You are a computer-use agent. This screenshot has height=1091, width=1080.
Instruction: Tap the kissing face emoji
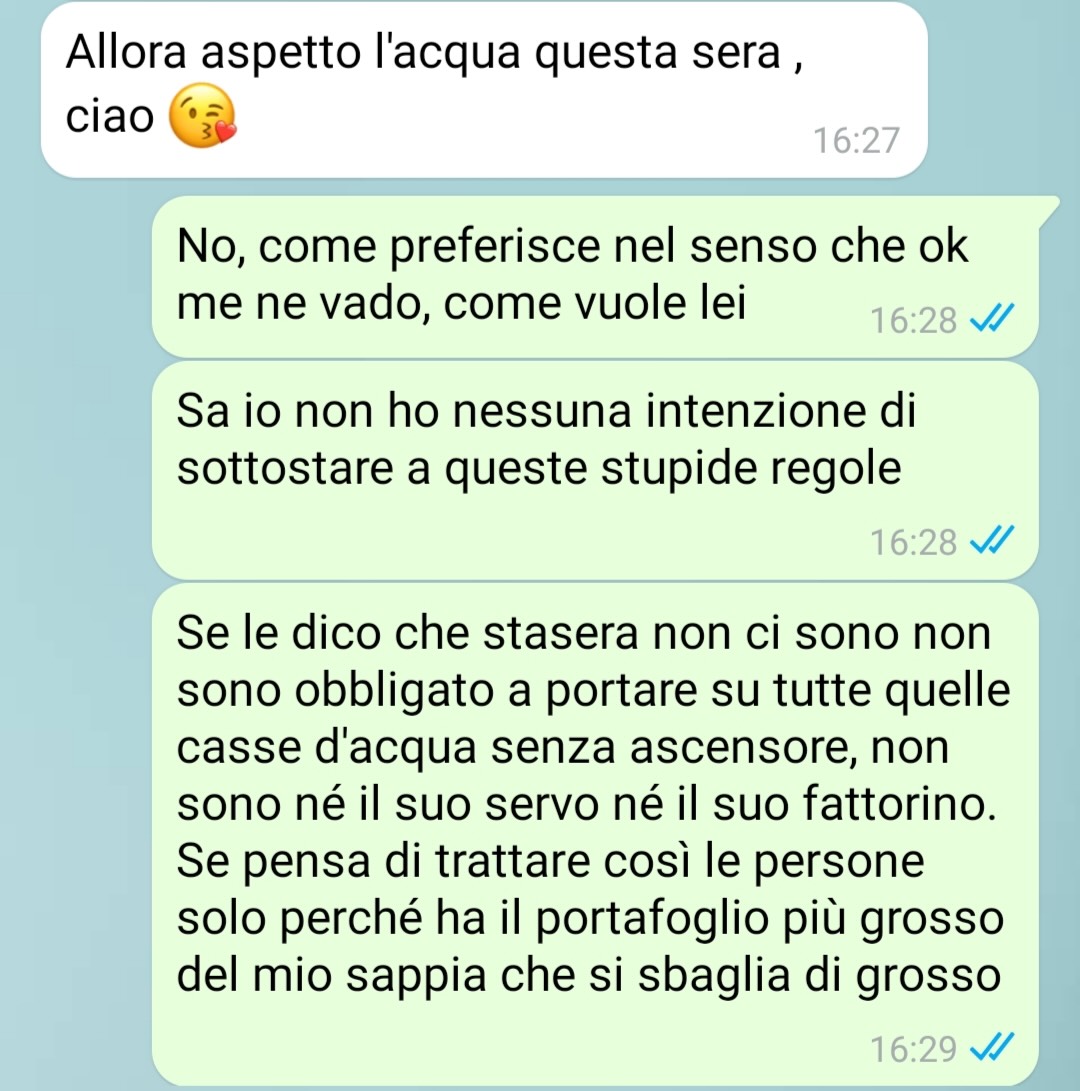[x=202, y=116]
